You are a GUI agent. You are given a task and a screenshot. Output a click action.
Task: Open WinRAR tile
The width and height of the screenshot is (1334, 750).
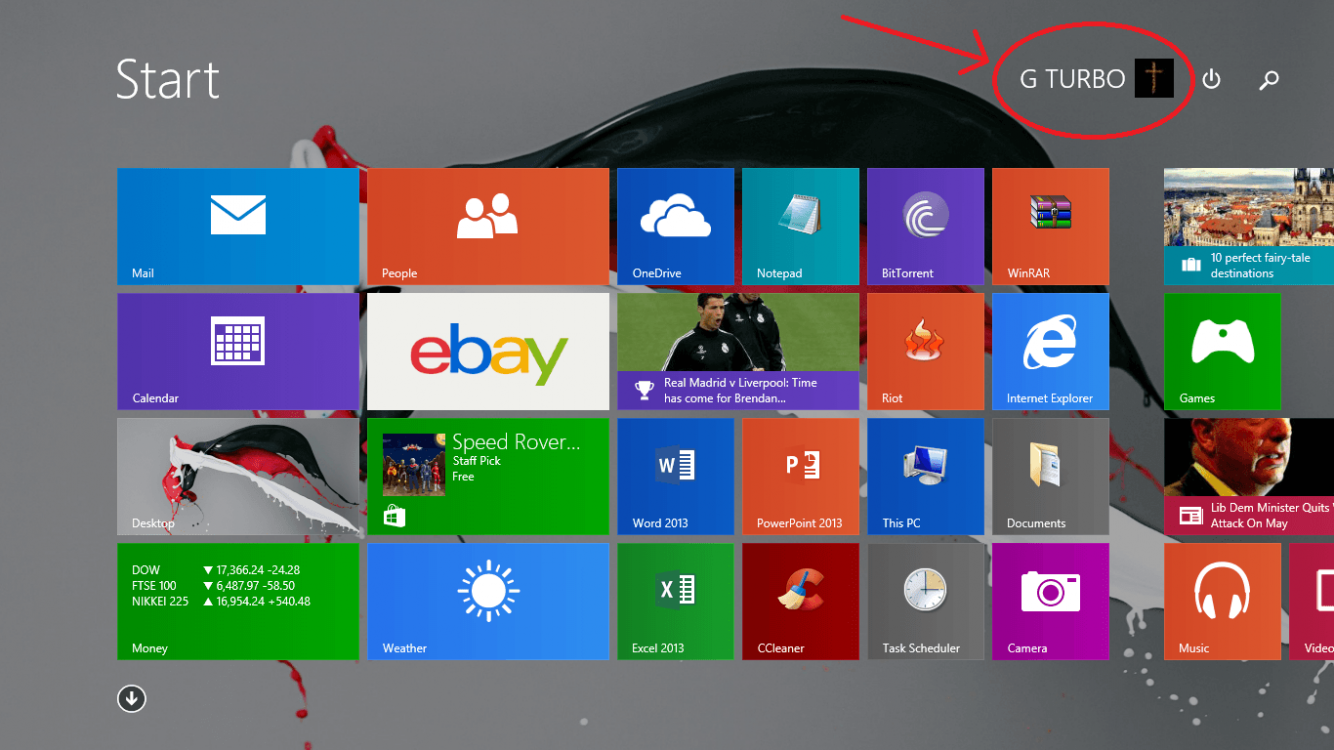tap(1051, 227)
